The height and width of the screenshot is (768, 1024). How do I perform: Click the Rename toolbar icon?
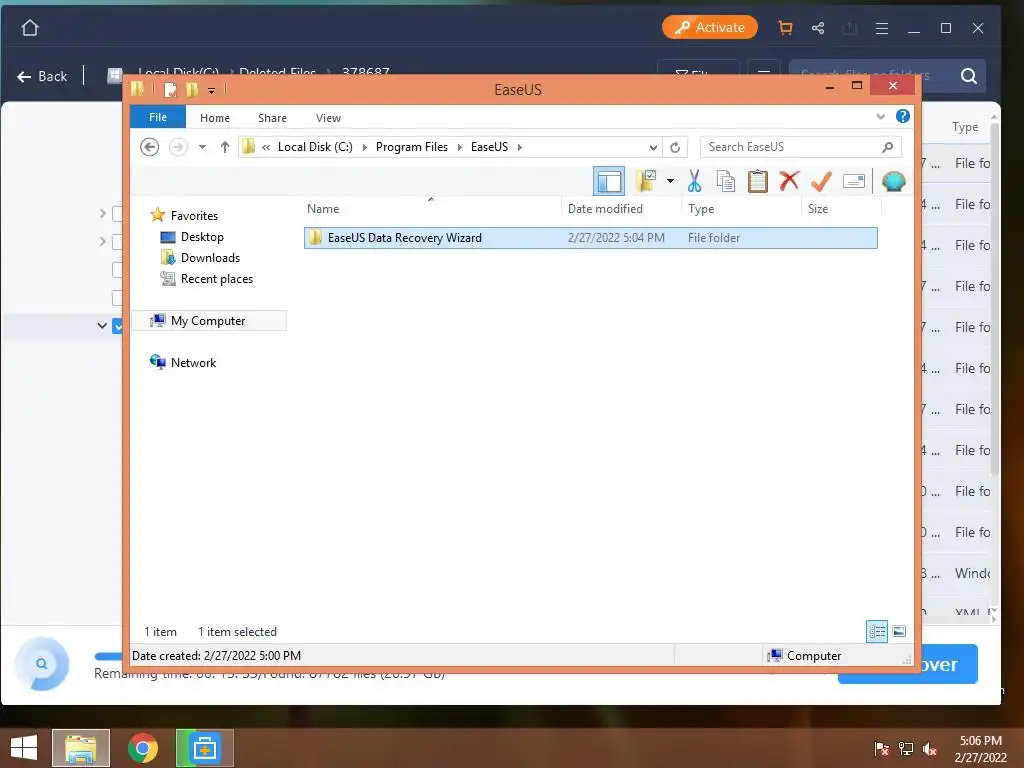tap(854, 181)
